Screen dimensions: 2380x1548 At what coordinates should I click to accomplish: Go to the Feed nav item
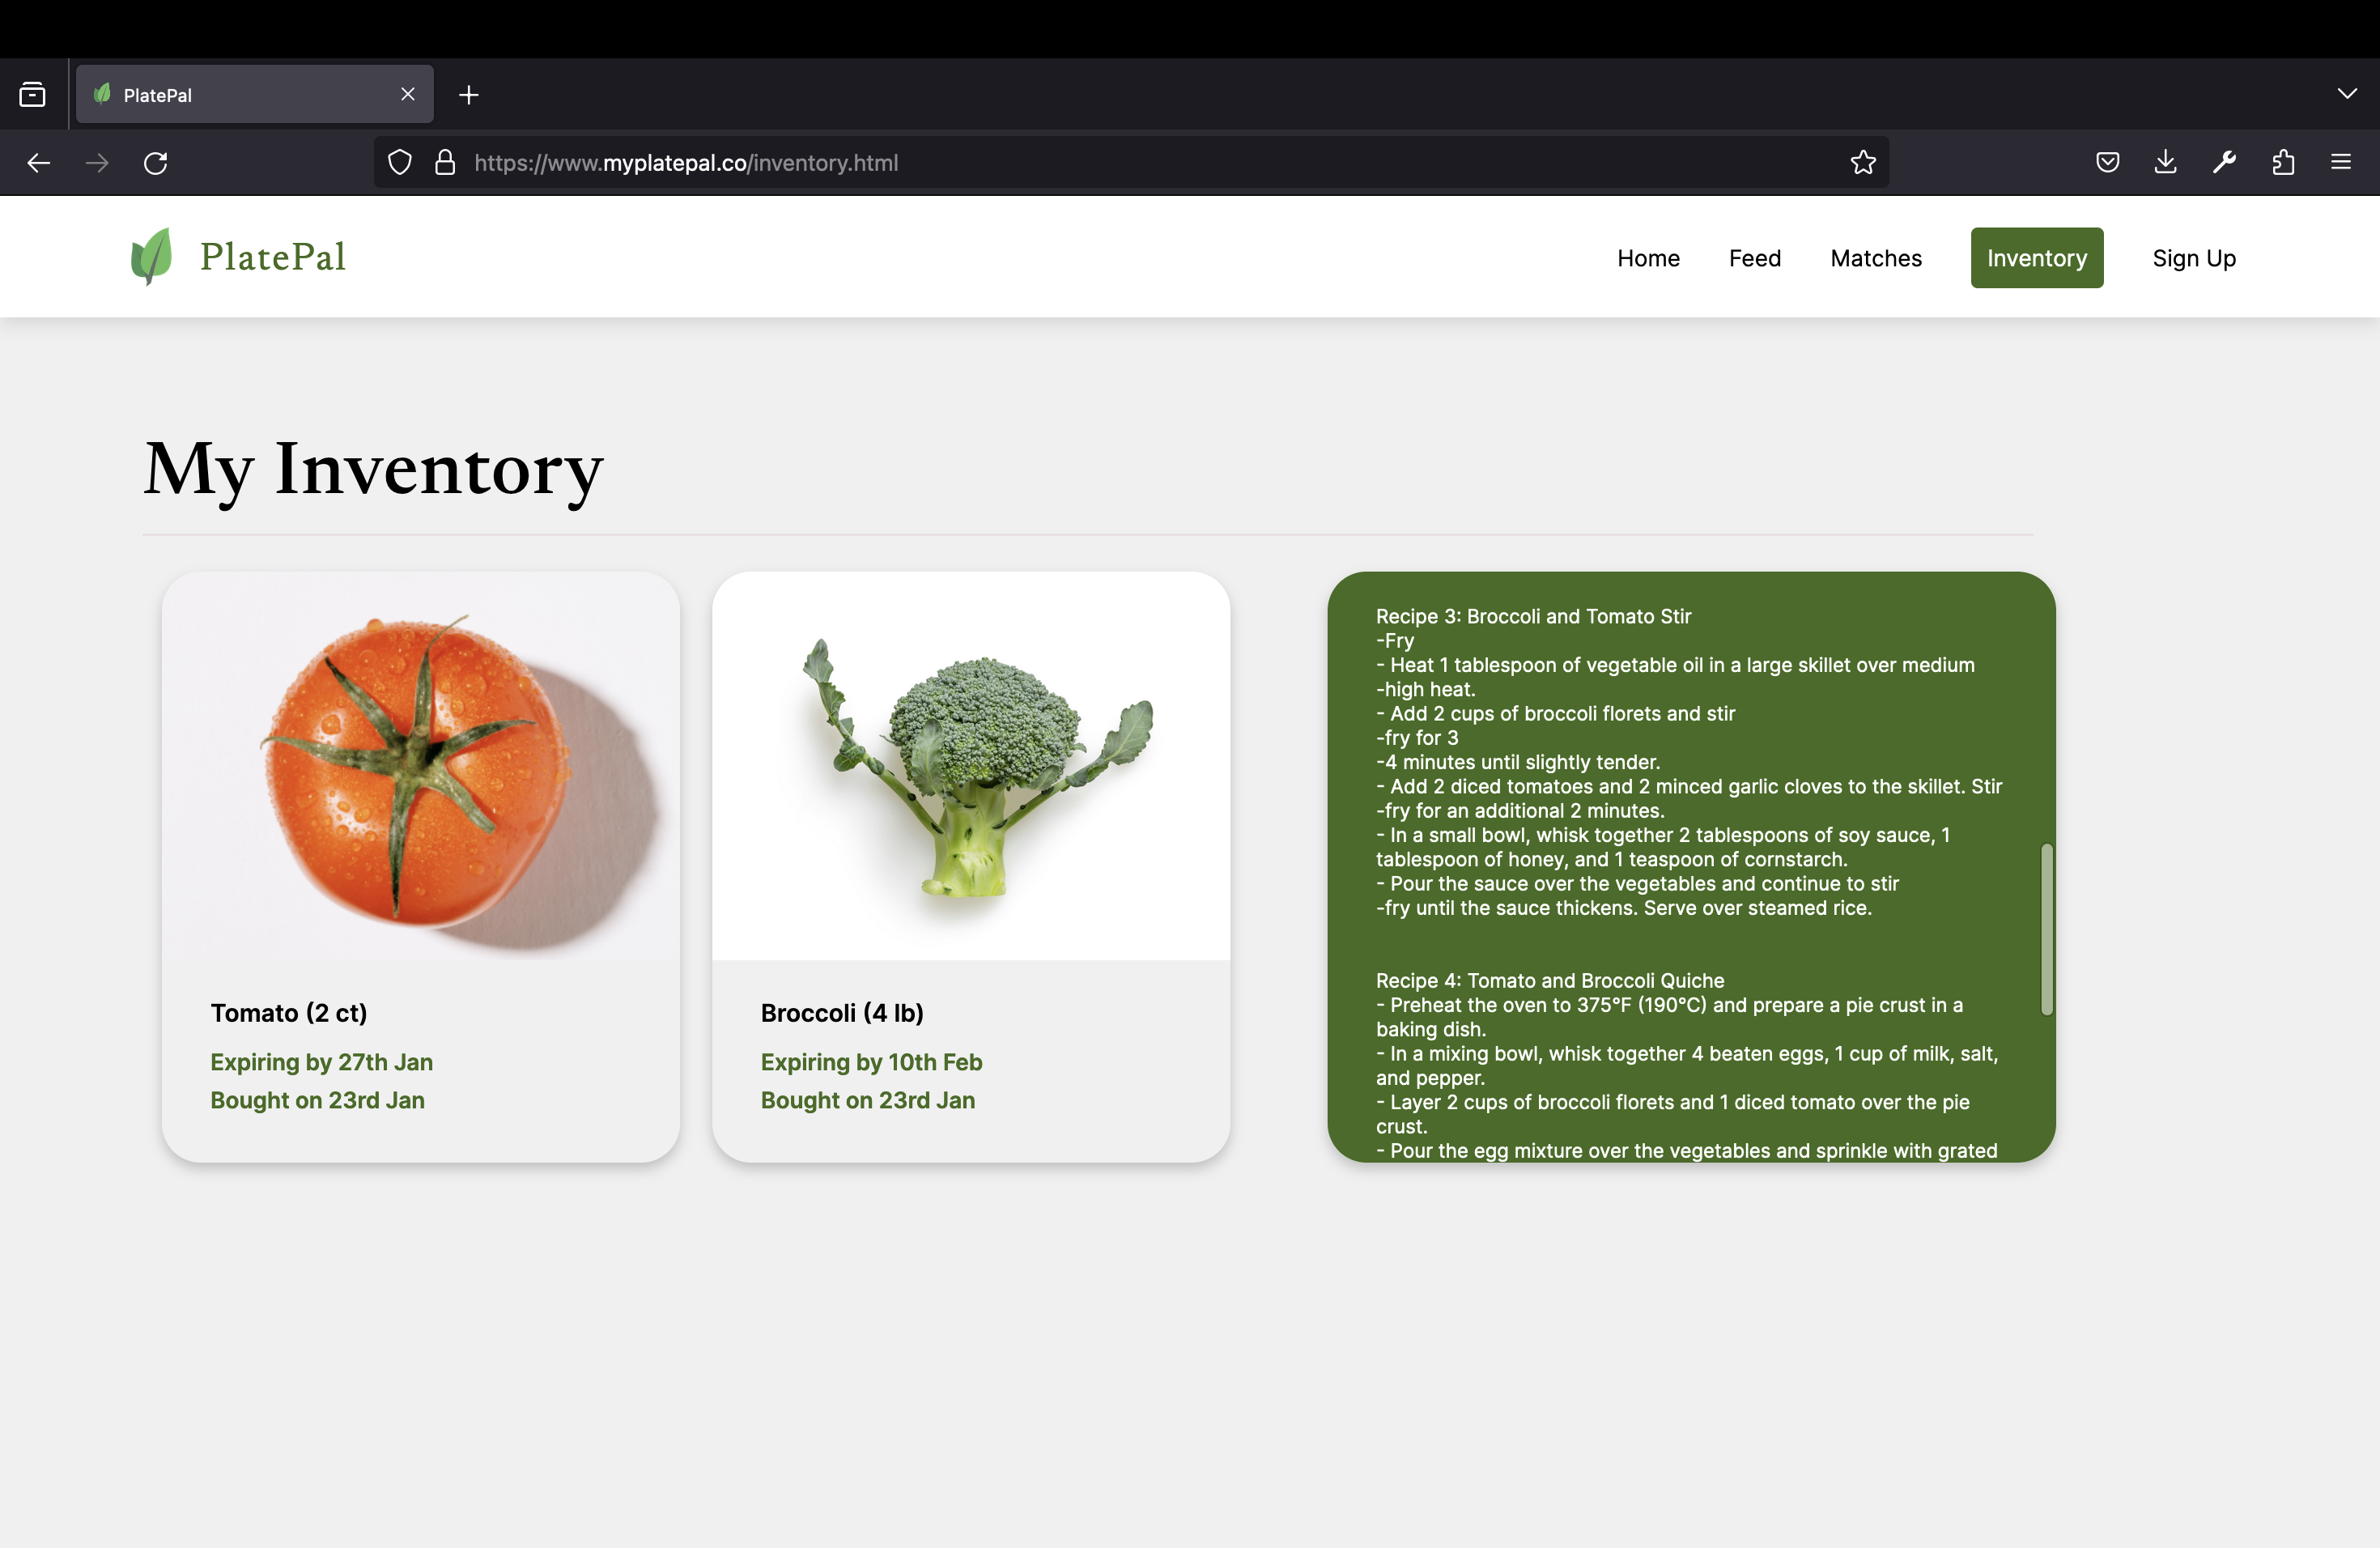pyautogui.click(x=1754, y=258)
